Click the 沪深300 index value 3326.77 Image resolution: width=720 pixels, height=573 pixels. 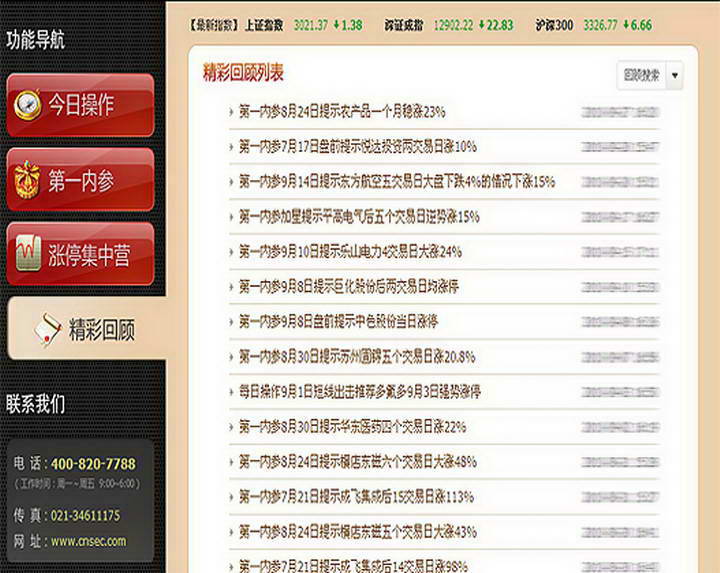[601, 25]
